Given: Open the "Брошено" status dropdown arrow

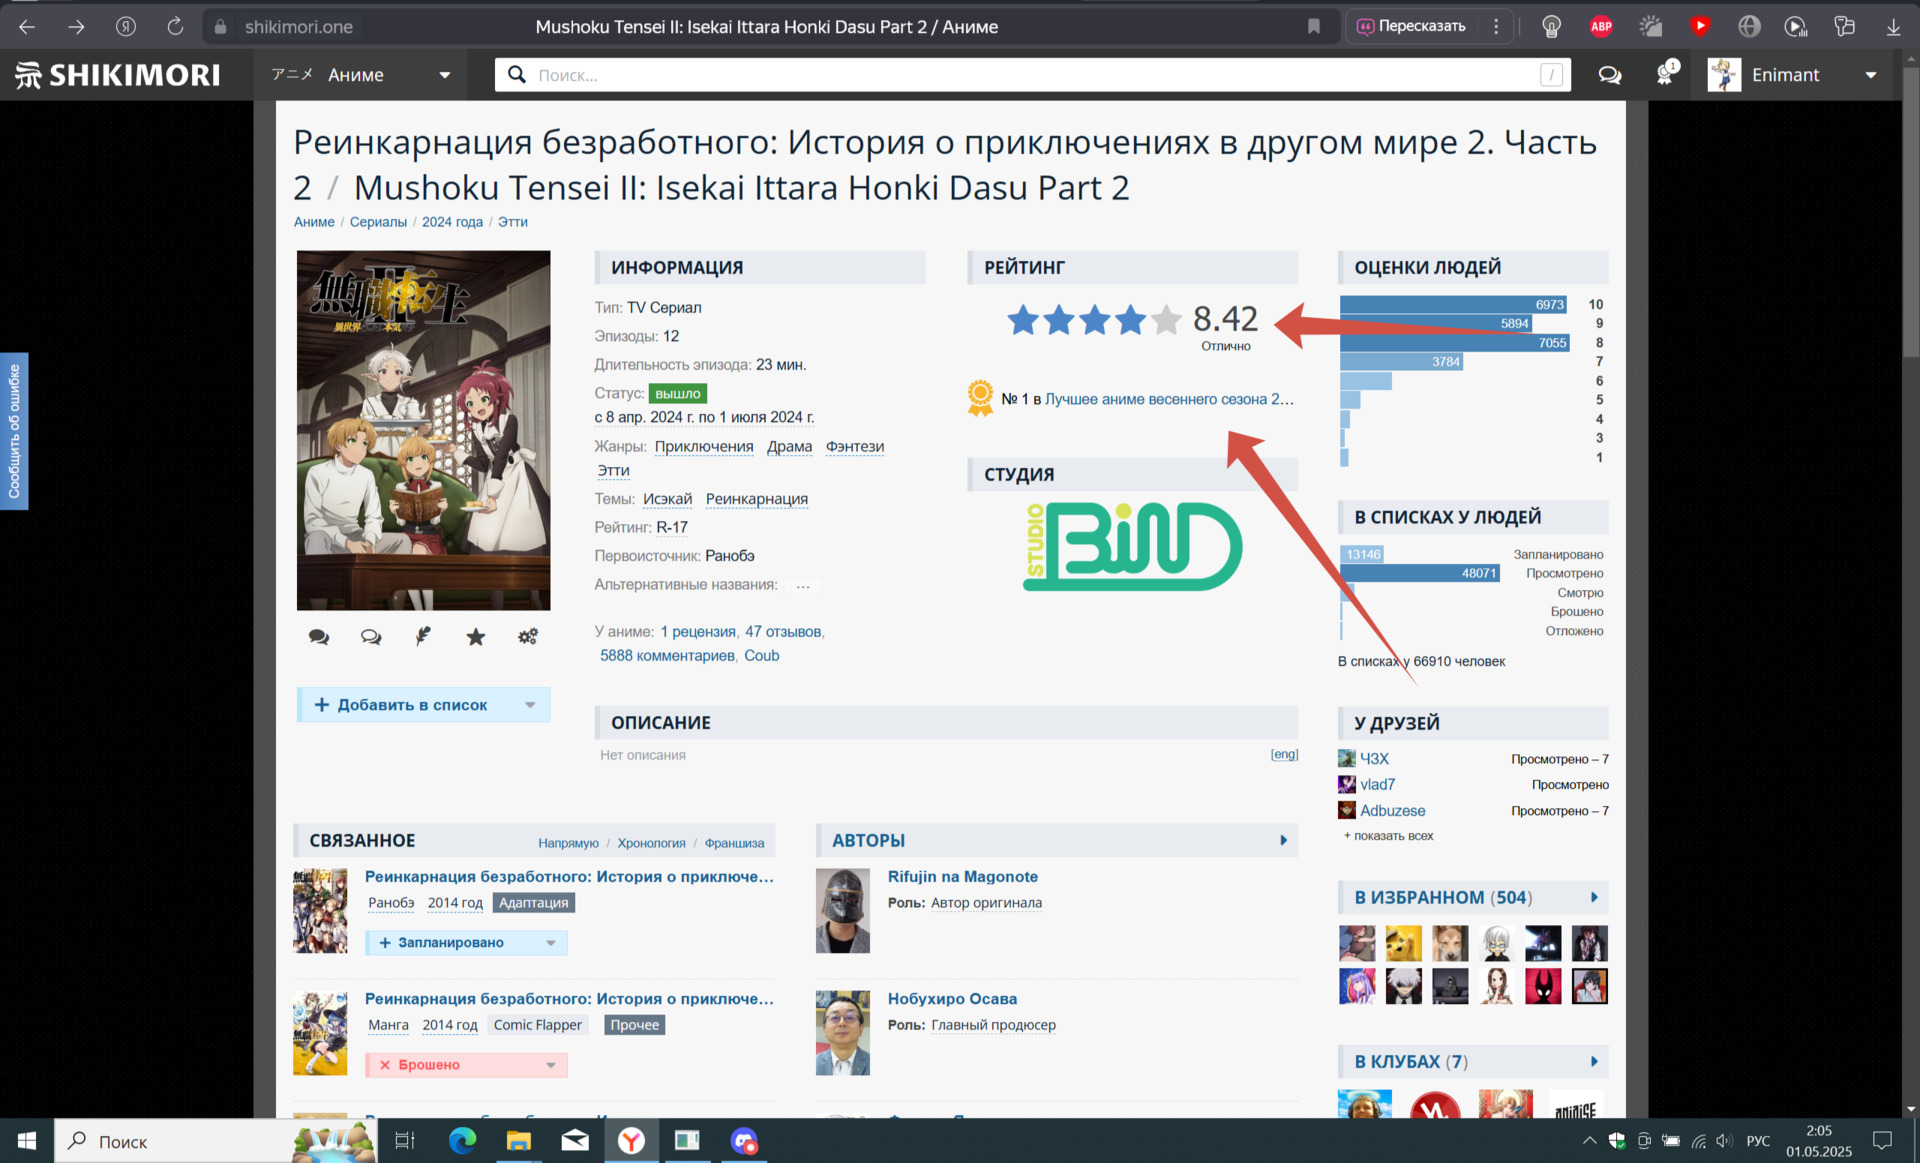Looking at the screenshot, I should tap(551, 1065).
